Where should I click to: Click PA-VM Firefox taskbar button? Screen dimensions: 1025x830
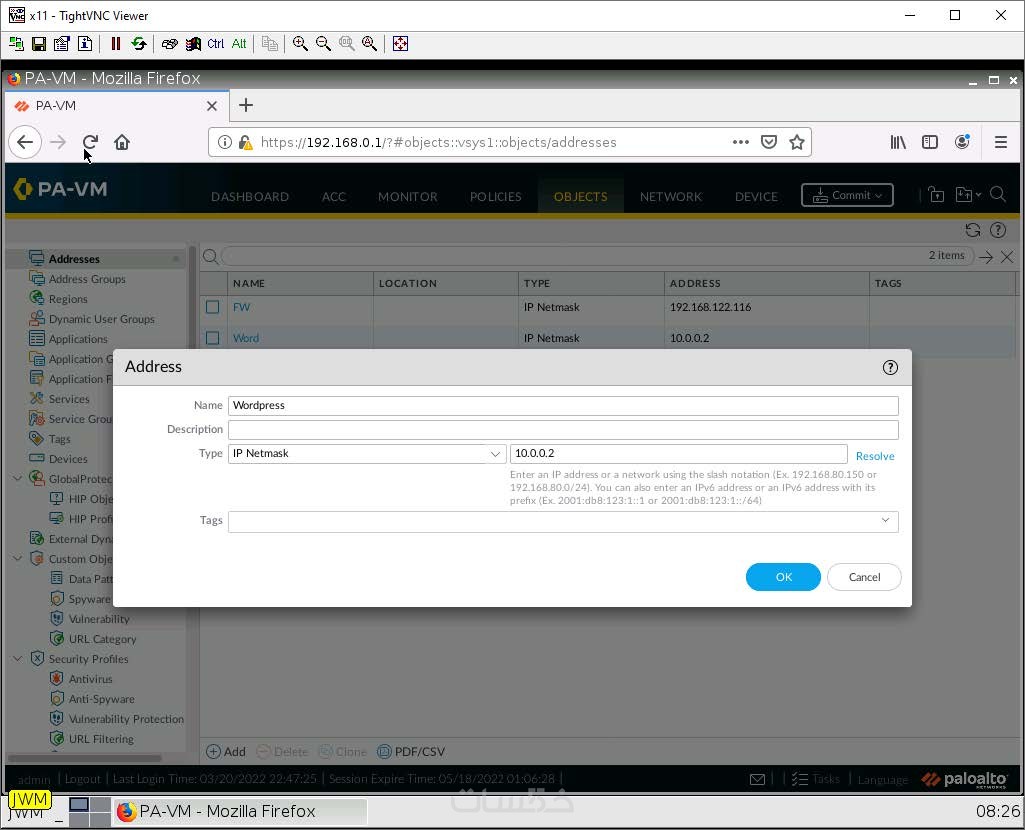[x=241, y=811]
